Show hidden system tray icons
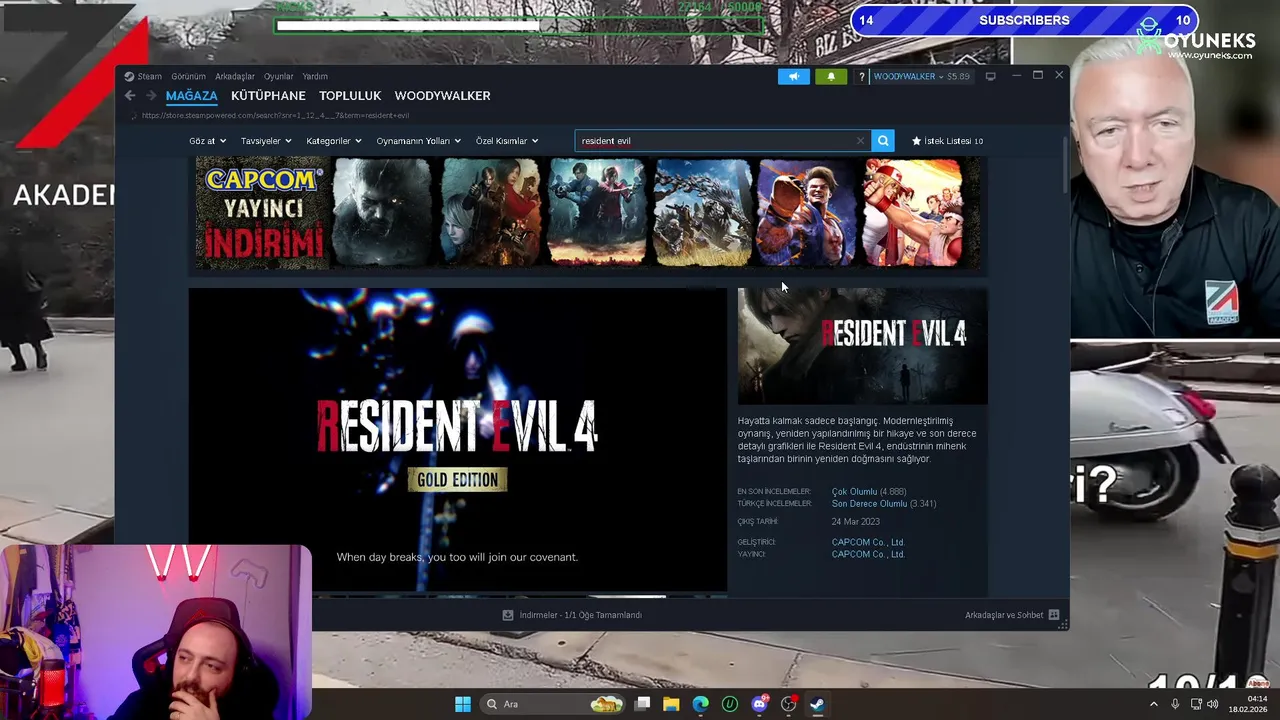The height and width of the screenshot is (720, 1280). (1153, 704)
